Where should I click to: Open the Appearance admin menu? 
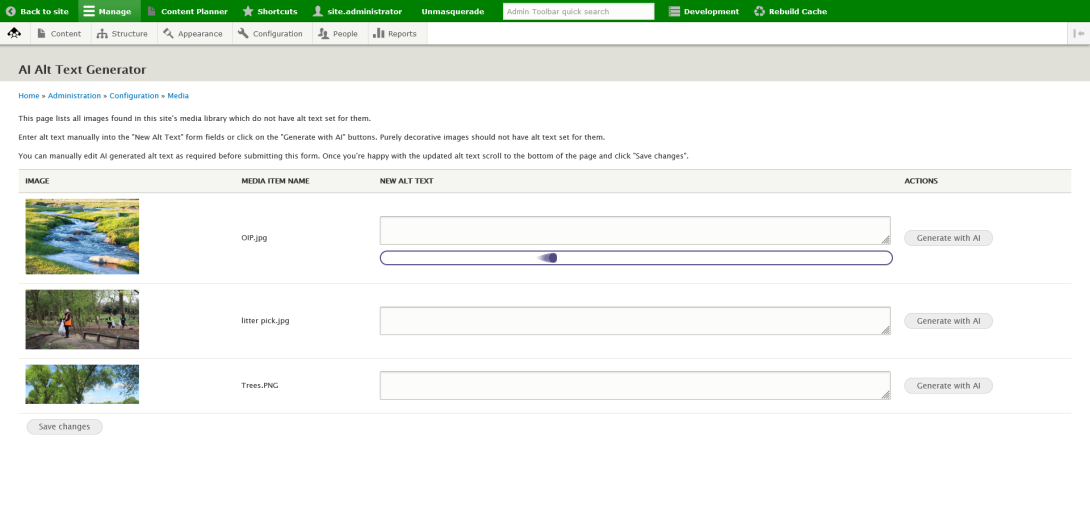tap(193, 33)
